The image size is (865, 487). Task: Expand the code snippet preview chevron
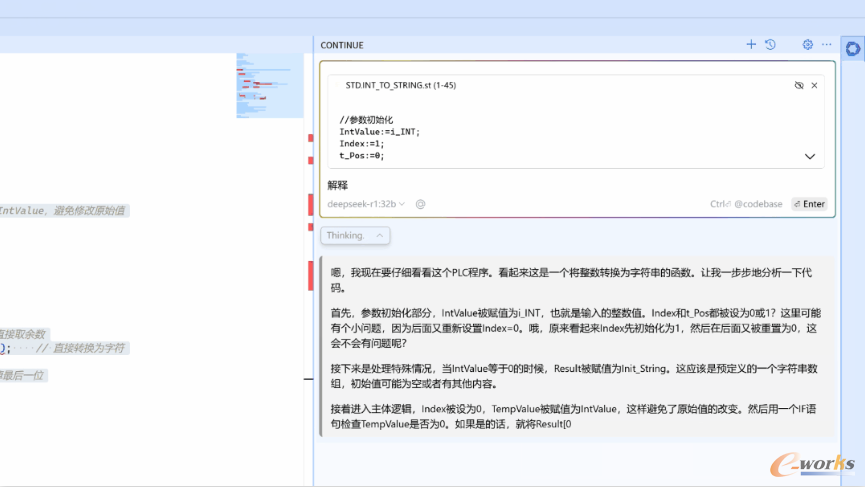(809, 157)
